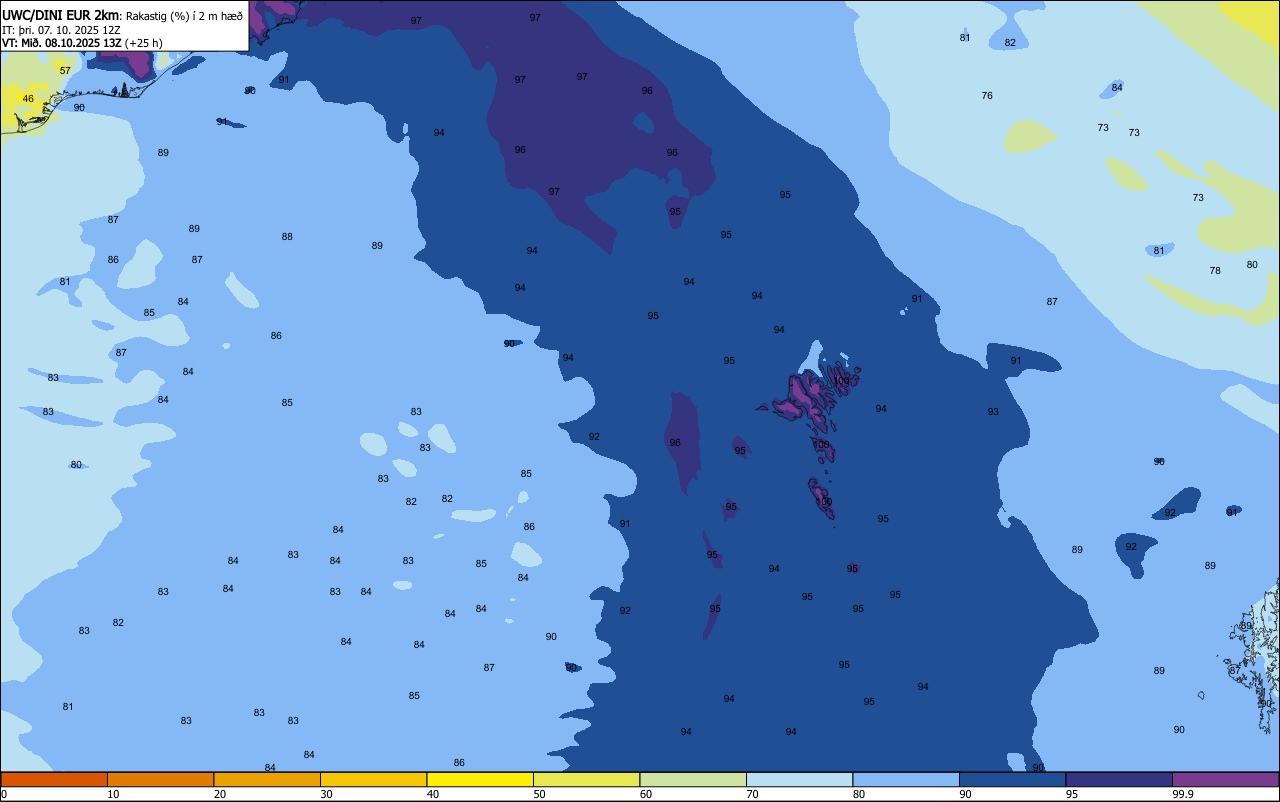The image size is (1280, 802).
Task: Click the humidity value "46" on the map
Action: (28, 99)
